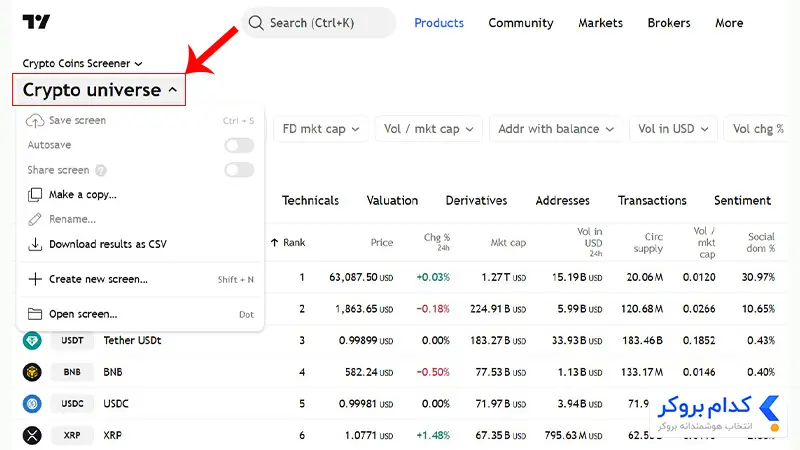Viewport: 800px width, 450px height.
Task: Open the Brokers nav link
Action: pyautogui.click(x=669, y=23)
